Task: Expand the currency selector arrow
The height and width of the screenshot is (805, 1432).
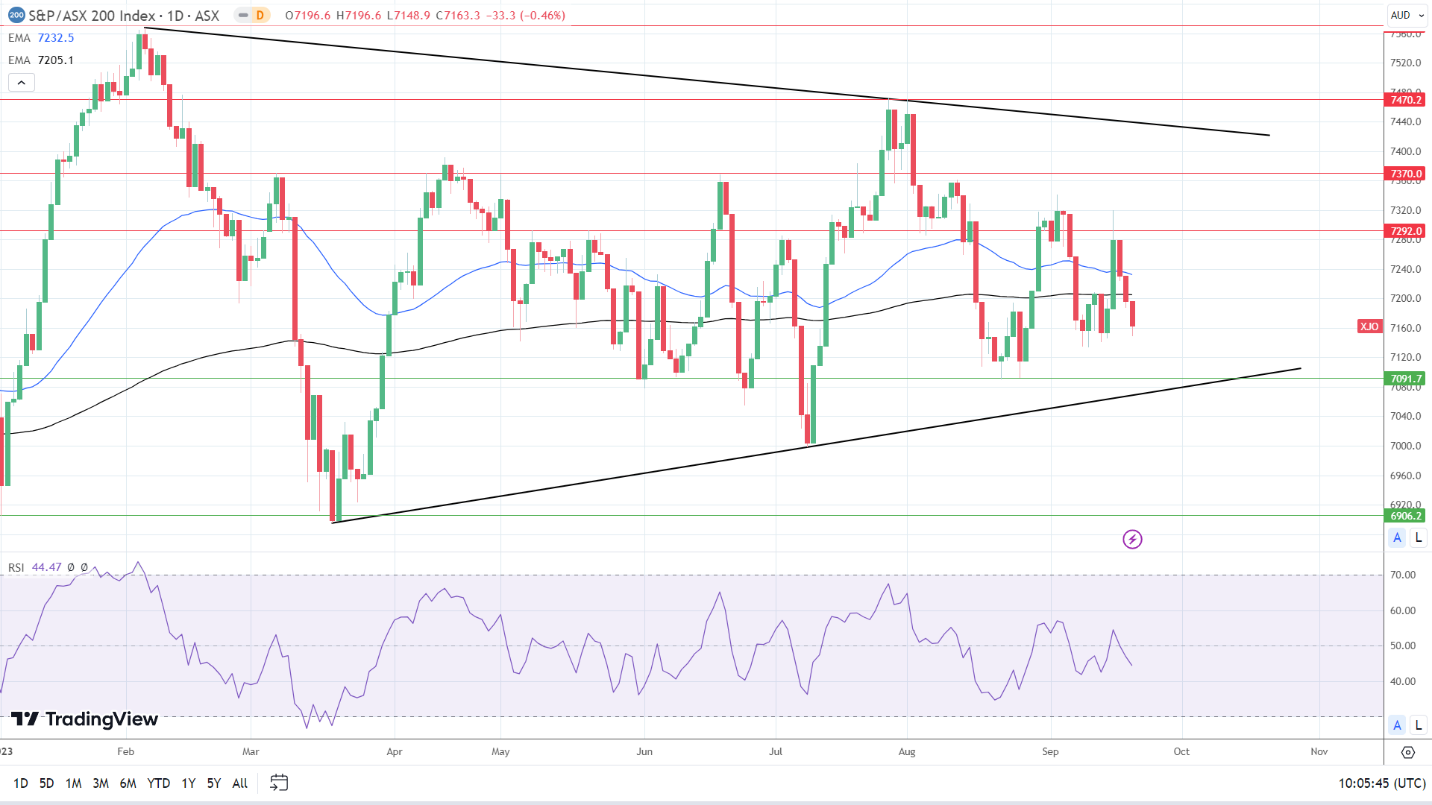Action: coord(1422,15)
